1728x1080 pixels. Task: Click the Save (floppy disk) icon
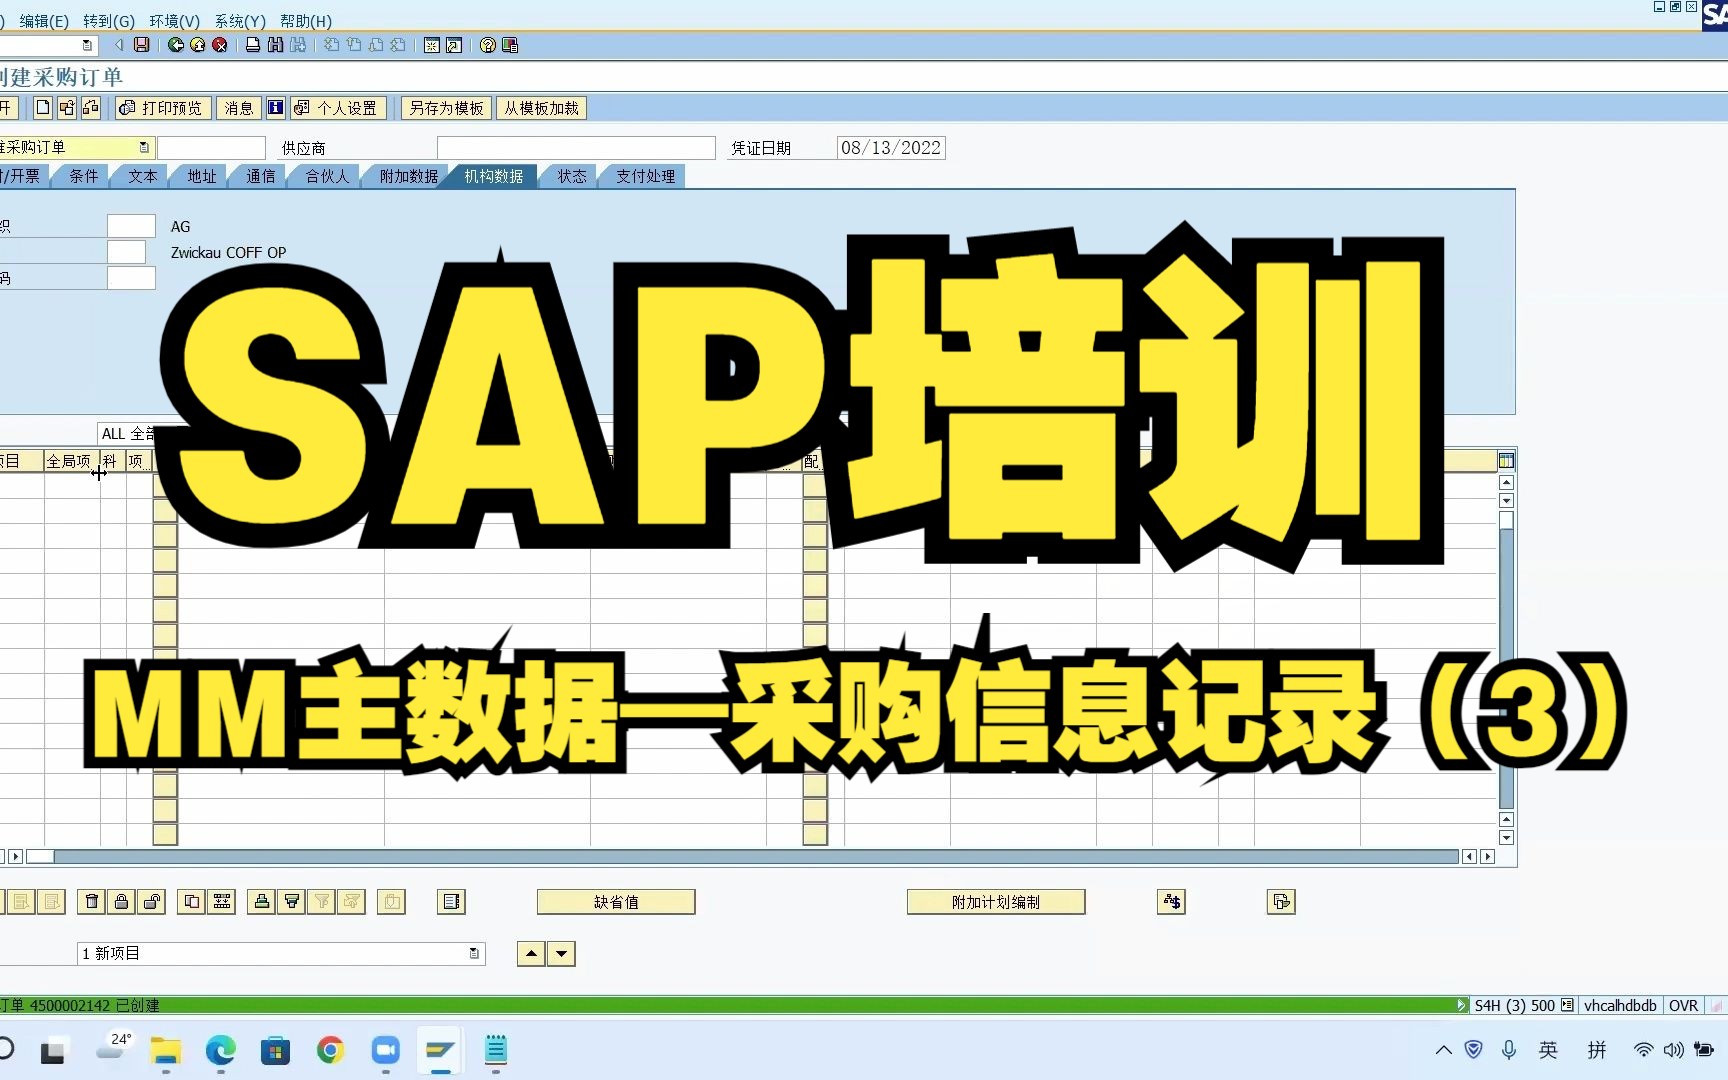pos(142,45)
